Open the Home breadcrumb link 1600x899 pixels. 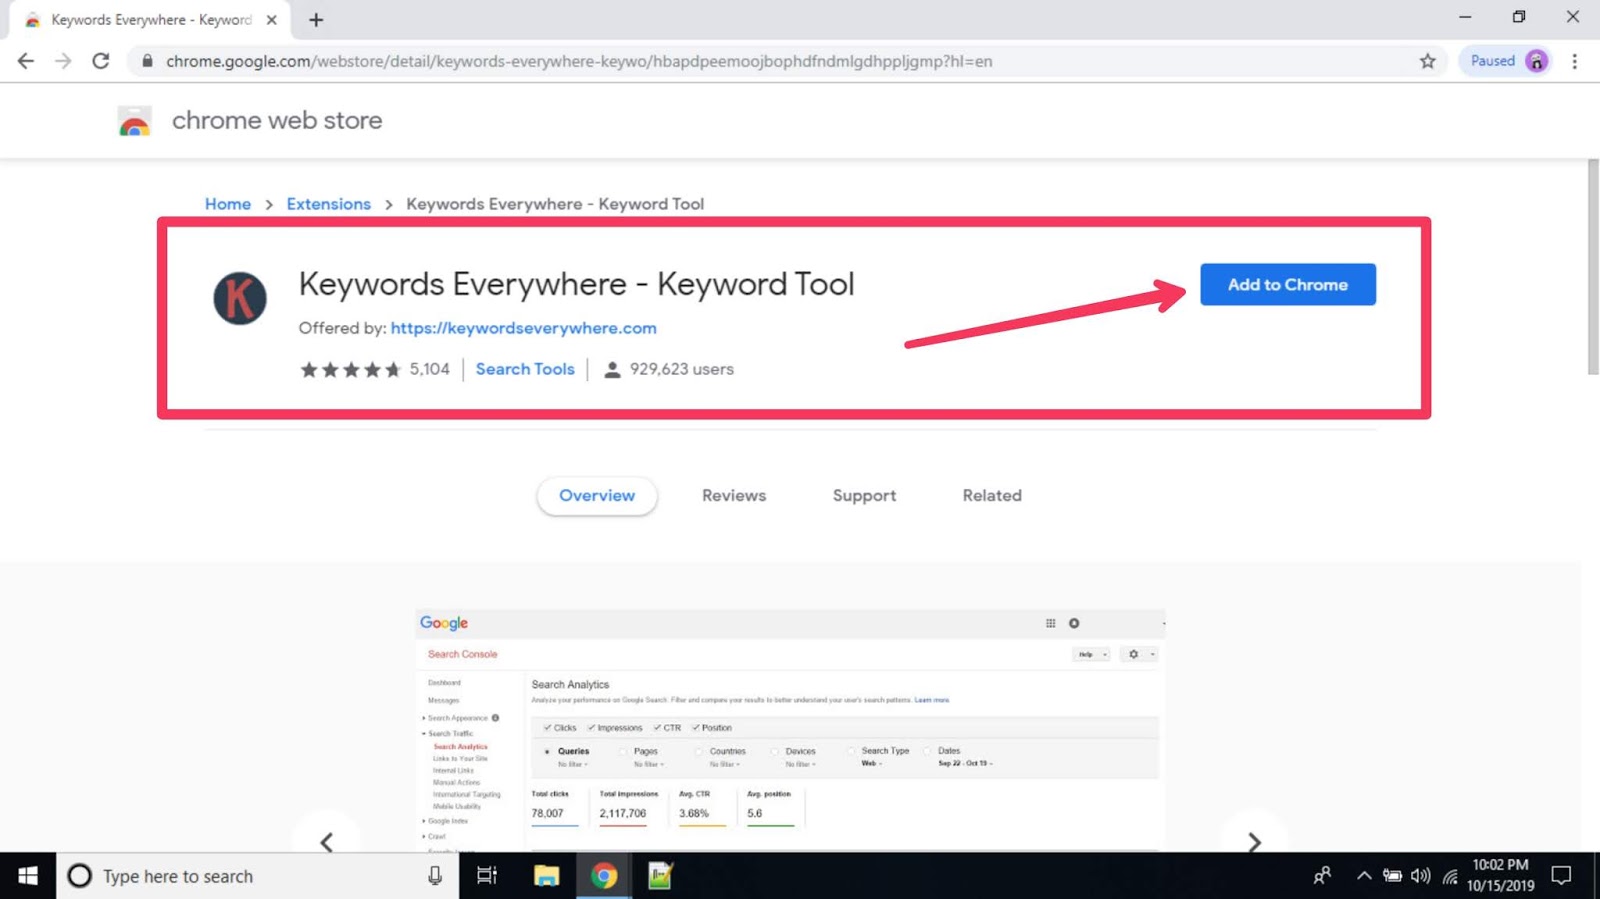coord(228,204)
